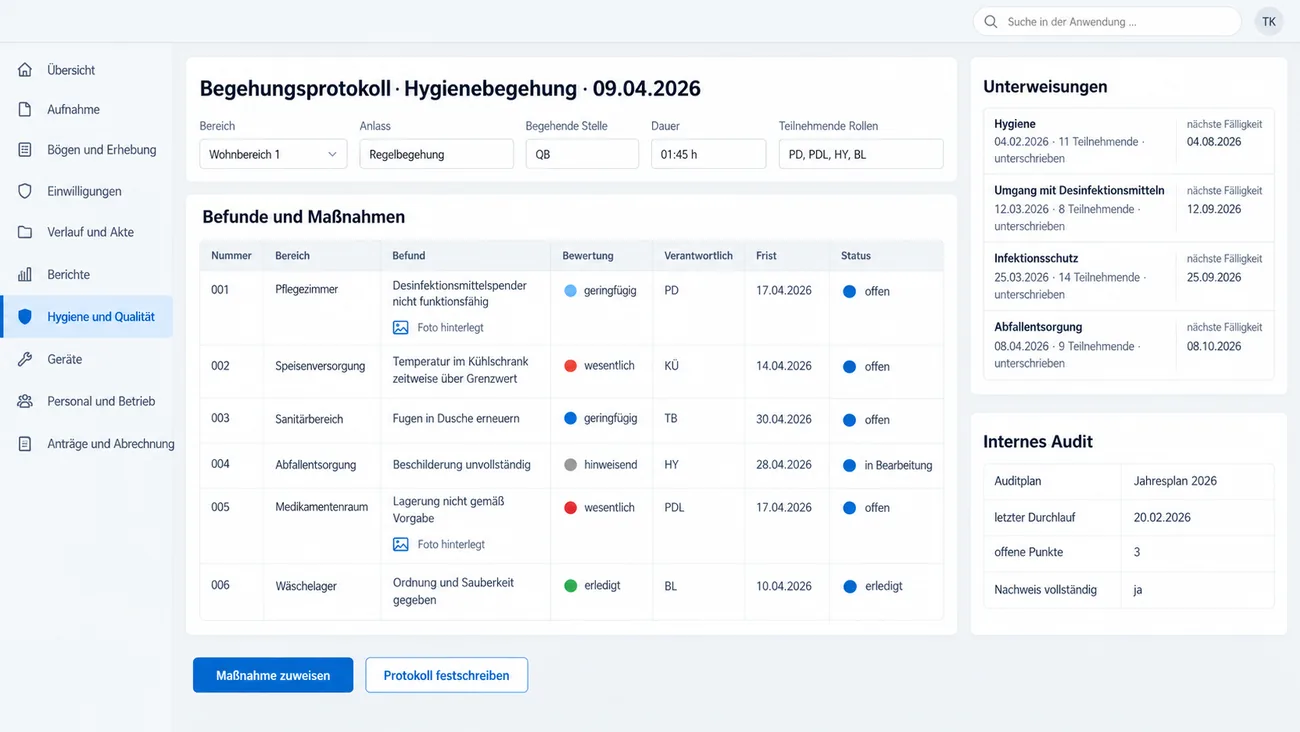Screen dimensions: 1300x732
Task: Click the Maßnahme zuweisen button
Action: pyautogui.click(x=273, y=675)
